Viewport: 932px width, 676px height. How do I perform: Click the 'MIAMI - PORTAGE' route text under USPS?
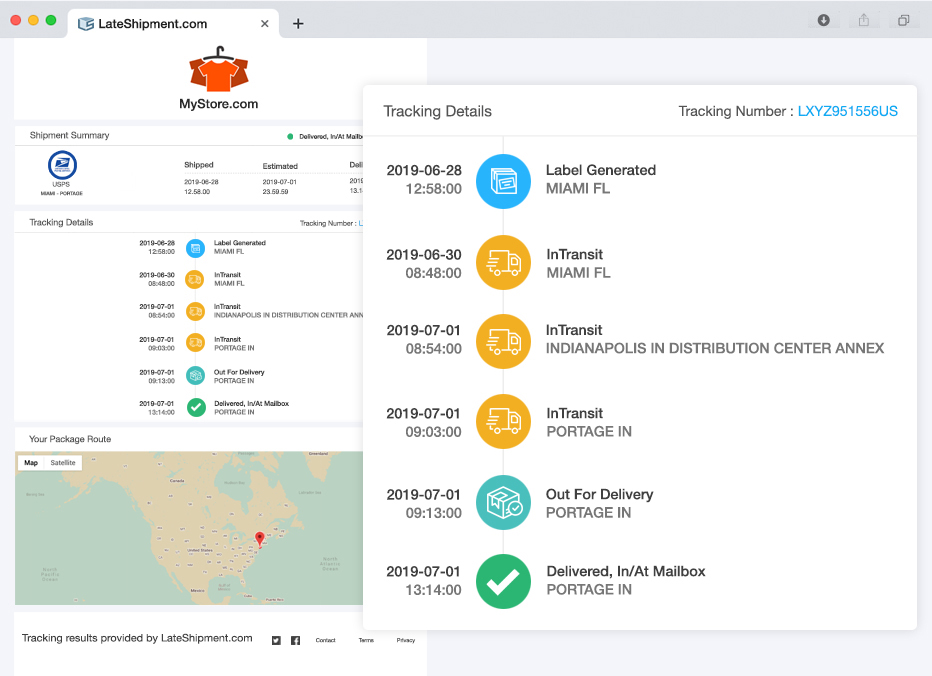[x=62, y=193]
